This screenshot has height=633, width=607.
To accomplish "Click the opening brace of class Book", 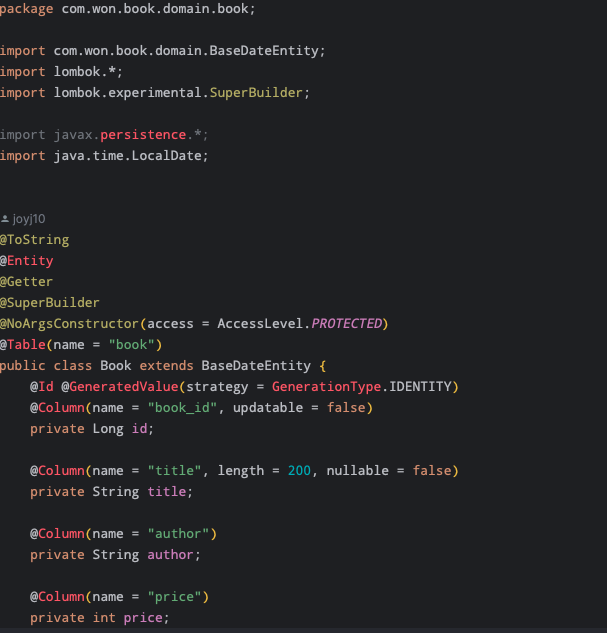I will coord(322,366).
